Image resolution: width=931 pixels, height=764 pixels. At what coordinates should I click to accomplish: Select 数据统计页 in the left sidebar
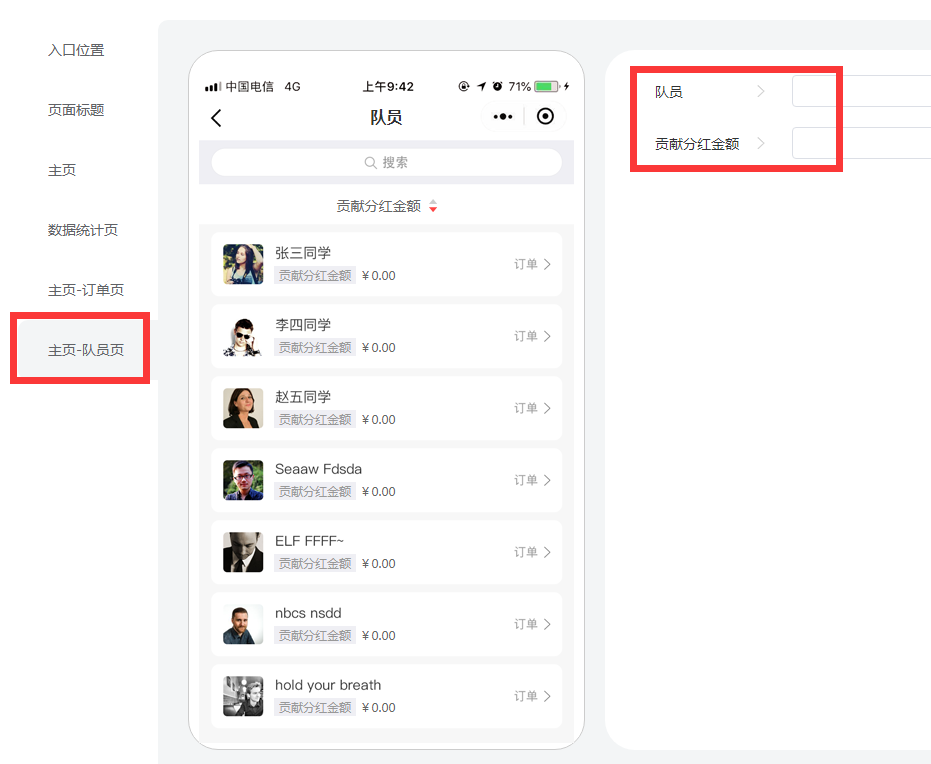(83, 230)
